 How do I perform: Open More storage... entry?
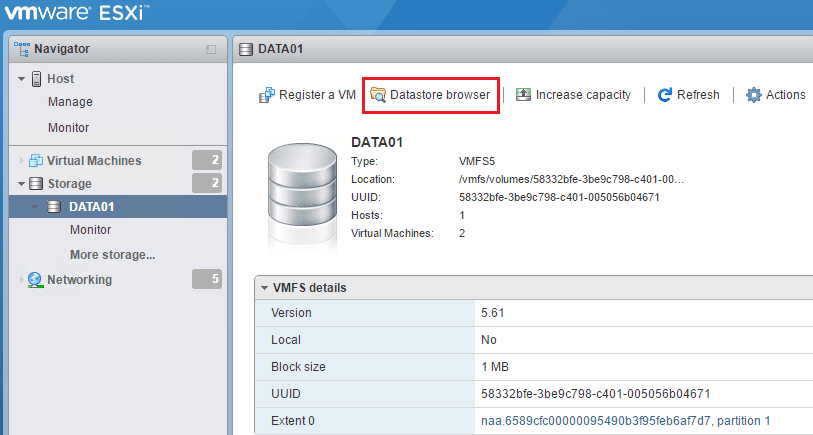coord(113,255)
